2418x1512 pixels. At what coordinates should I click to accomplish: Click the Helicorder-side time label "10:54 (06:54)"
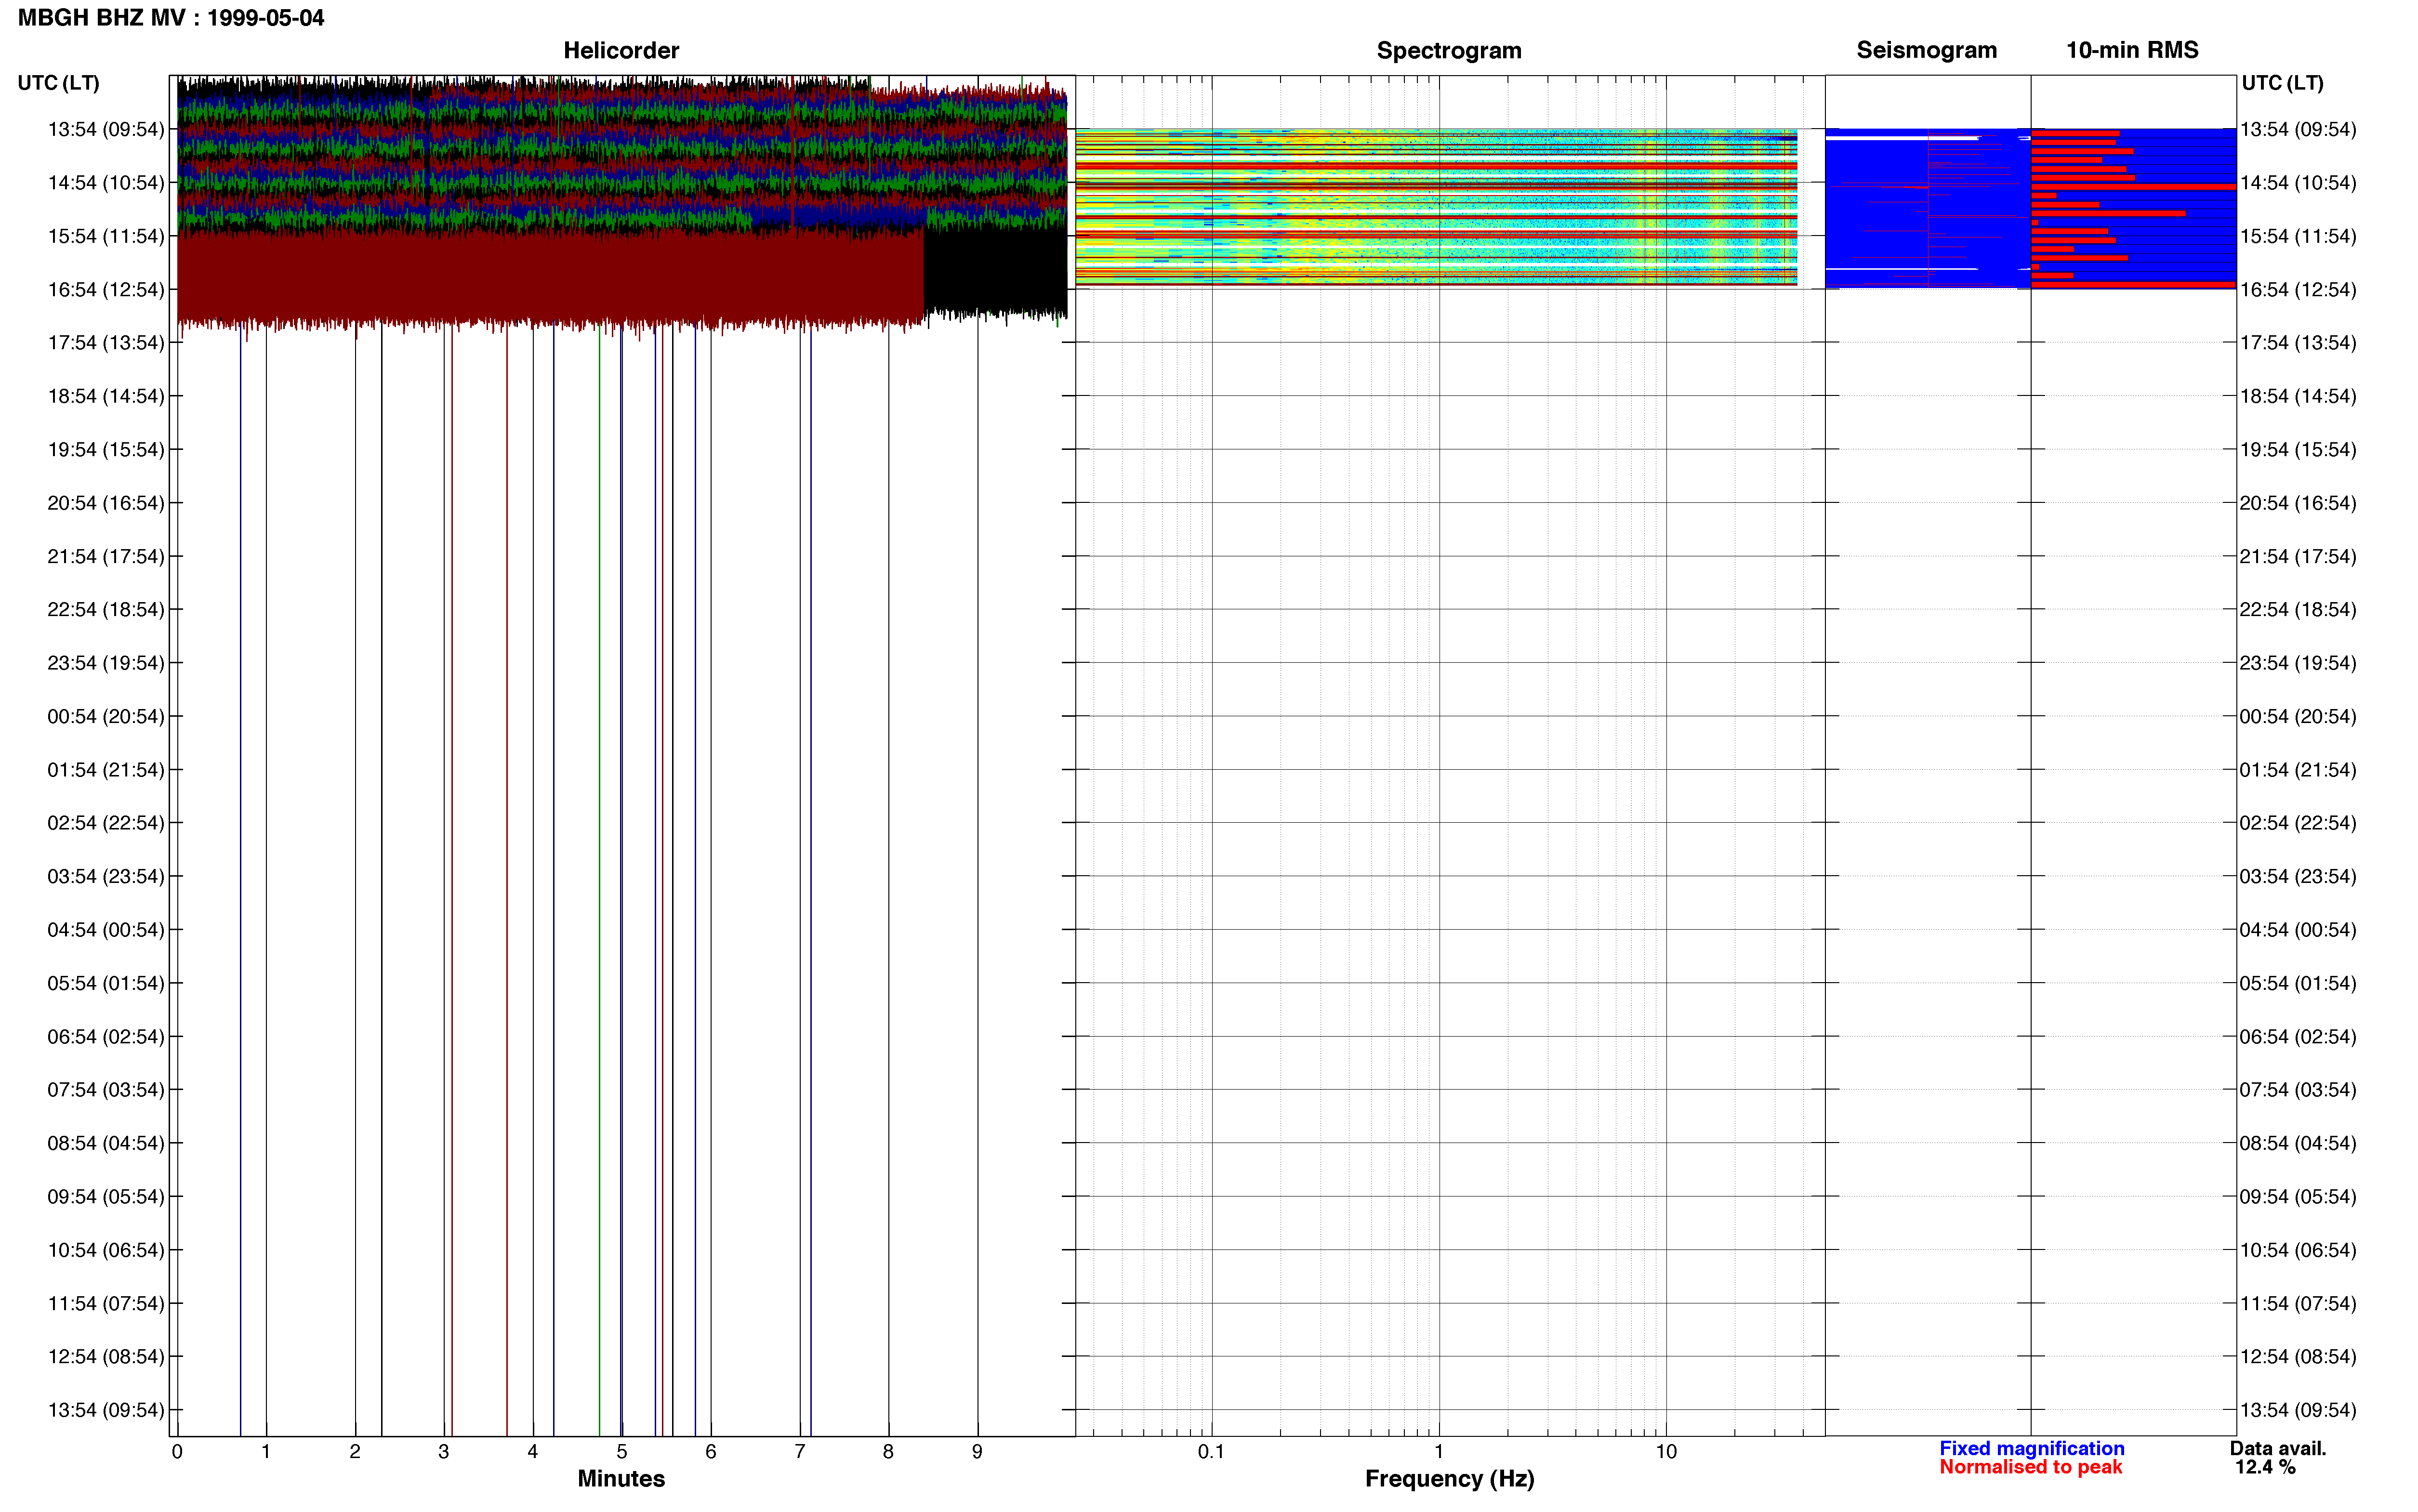(106, 1250)
